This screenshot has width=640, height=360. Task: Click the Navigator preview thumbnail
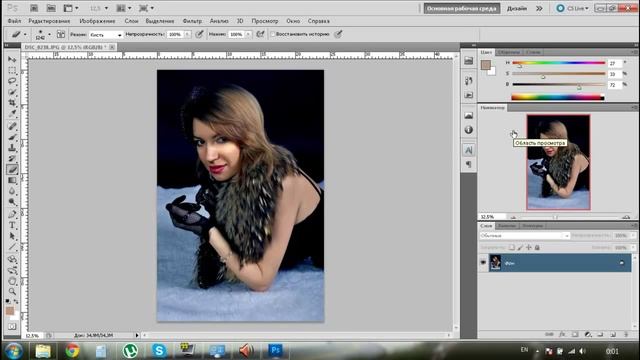click(x=558, y=162)
